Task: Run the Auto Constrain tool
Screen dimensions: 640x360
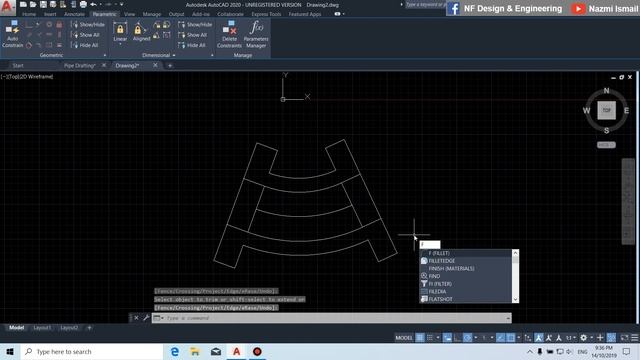Action: (13, 34)
